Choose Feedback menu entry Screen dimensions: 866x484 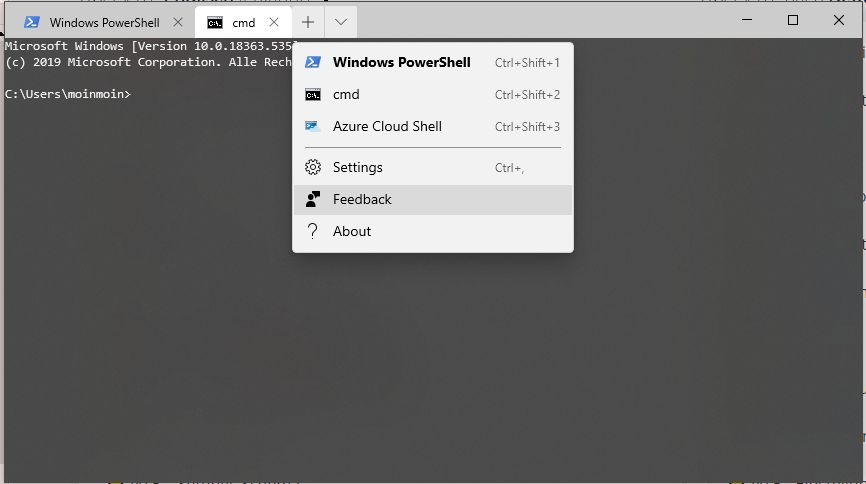tap(432, 199)
